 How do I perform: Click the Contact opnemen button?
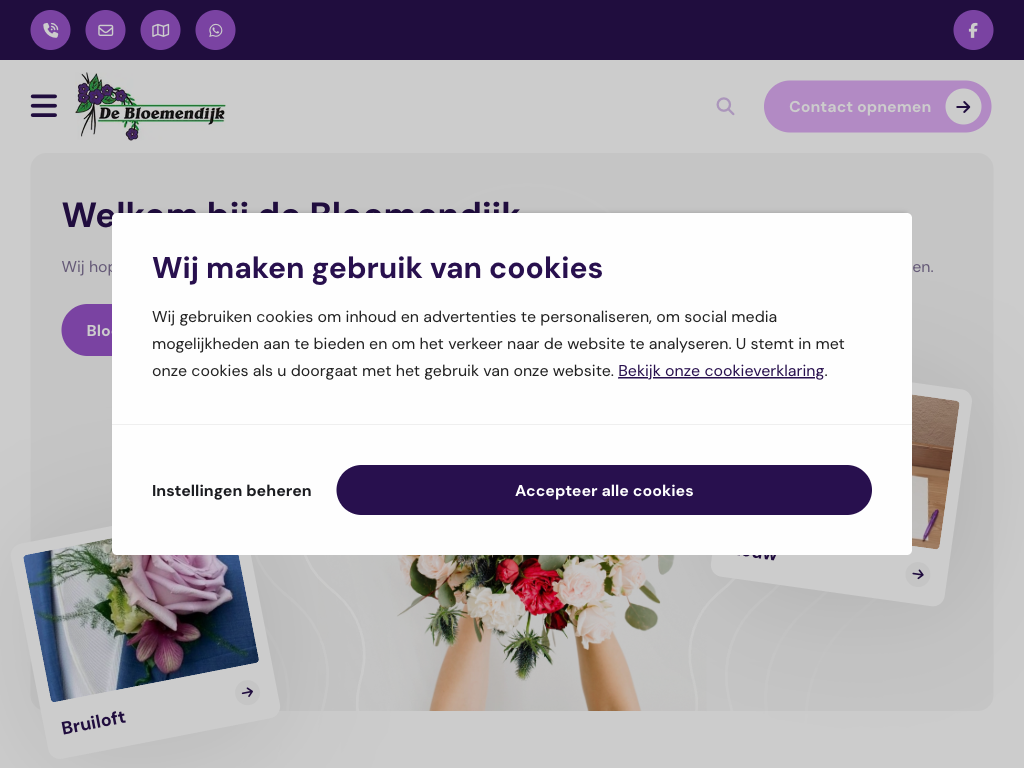[x=877, y=106]
